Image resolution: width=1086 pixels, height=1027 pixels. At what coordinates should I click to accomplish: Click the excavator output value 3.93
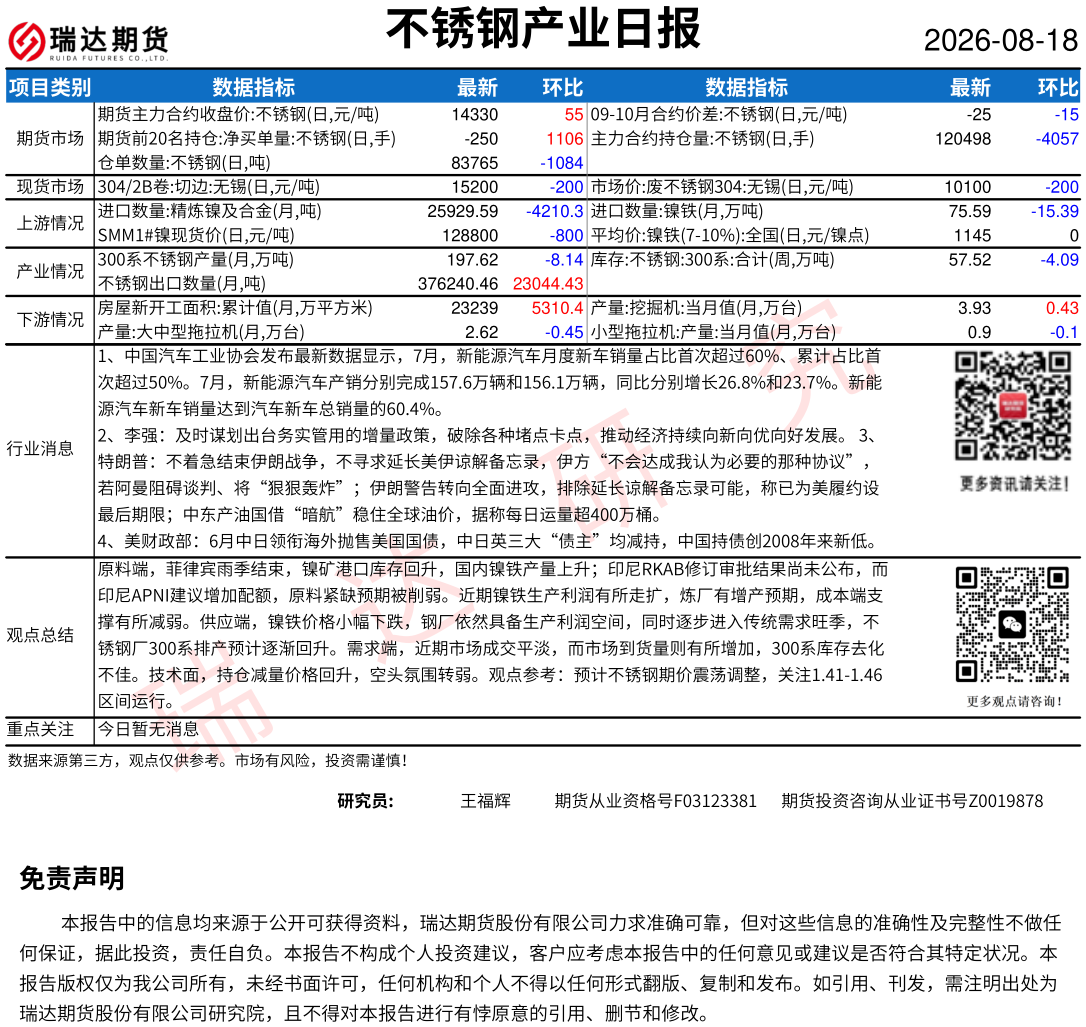coord(974,308)
